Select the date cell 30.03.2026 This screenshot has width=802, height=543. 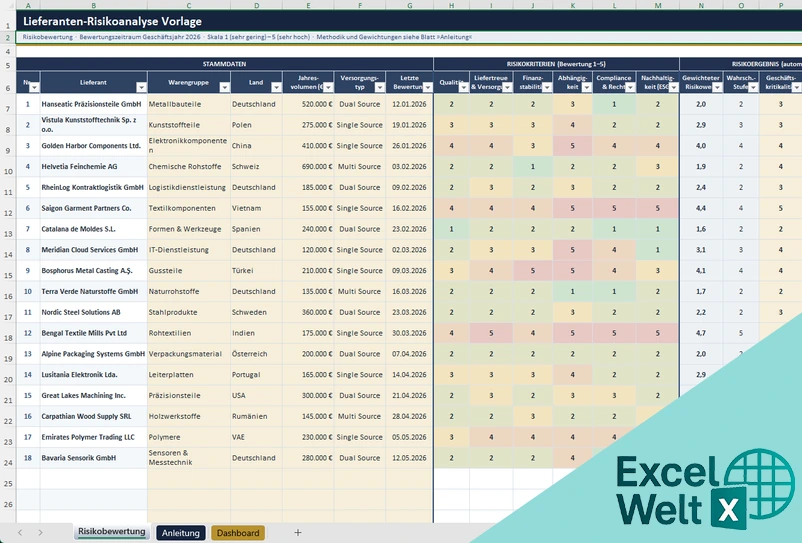[409, 333]
